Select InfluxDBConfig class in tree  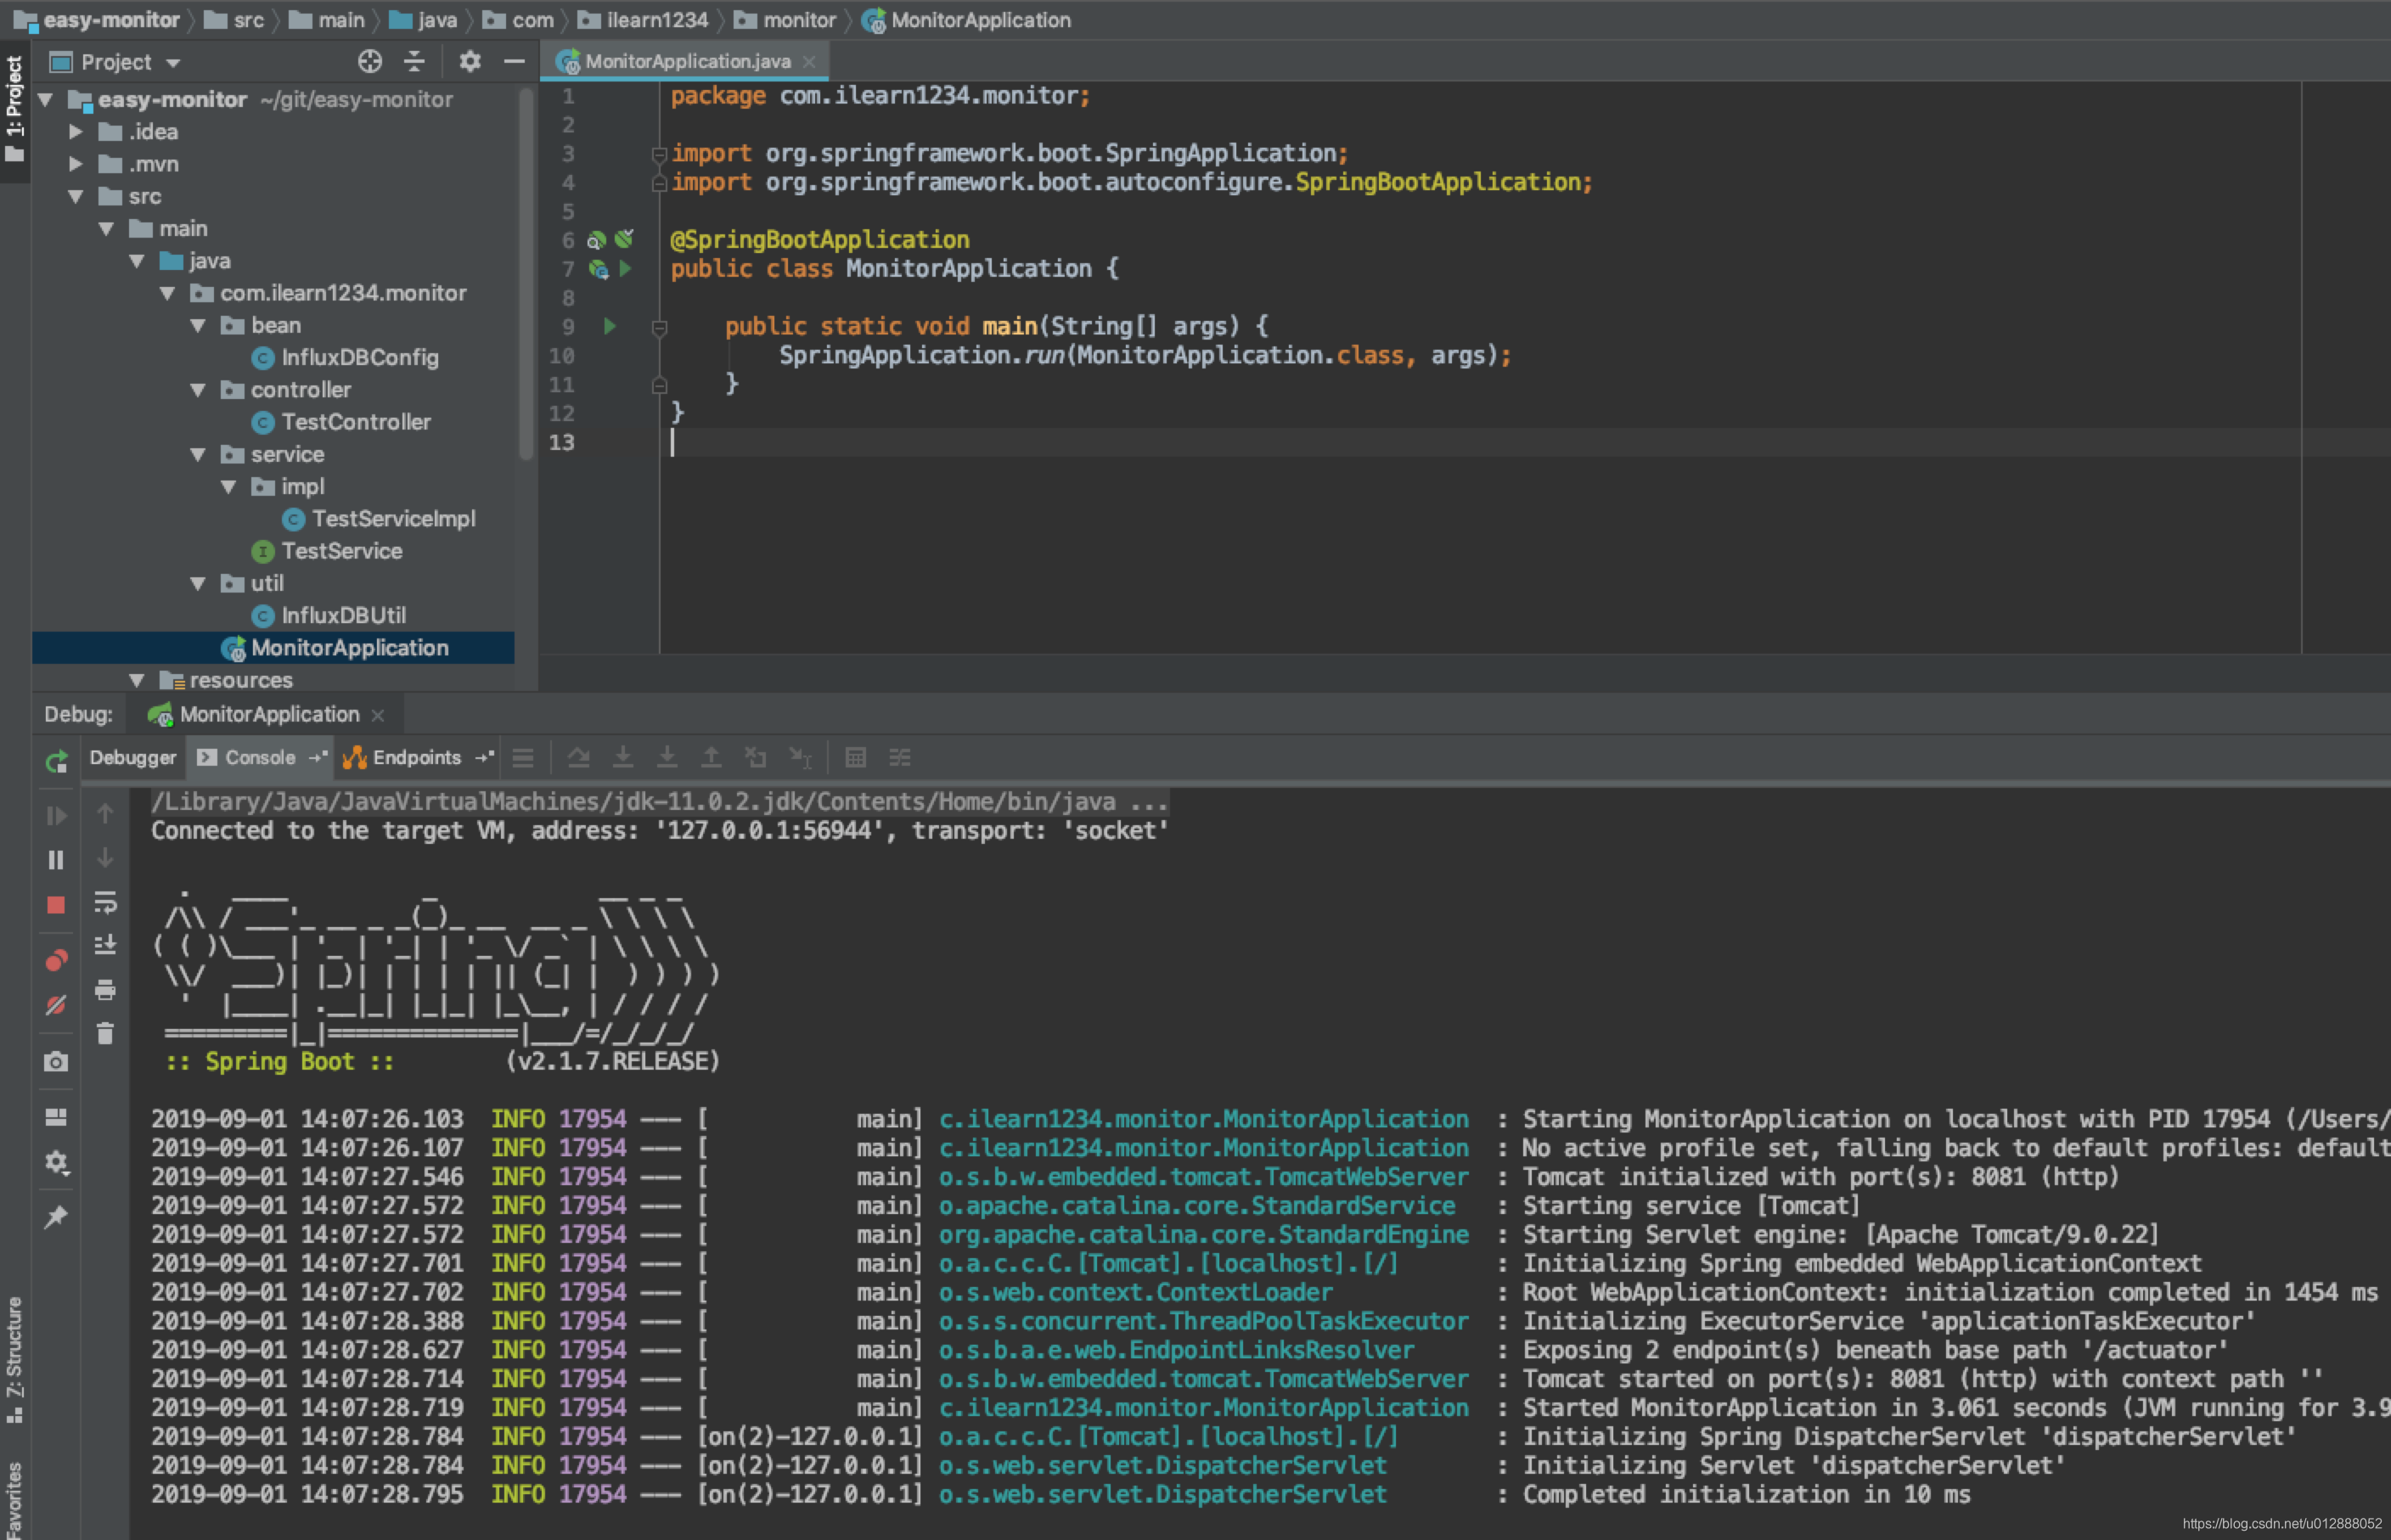[345, 357]
